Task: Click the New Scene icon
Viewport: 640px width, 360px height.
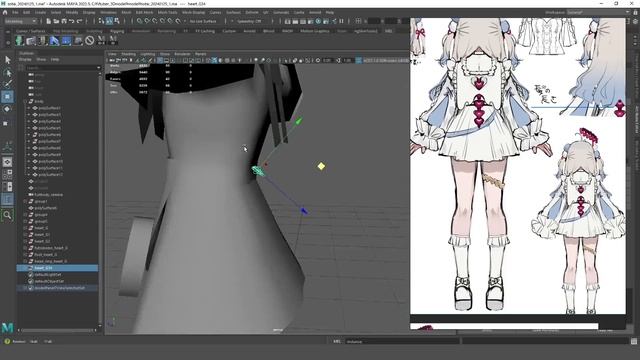Action: (x=49, y=21)
